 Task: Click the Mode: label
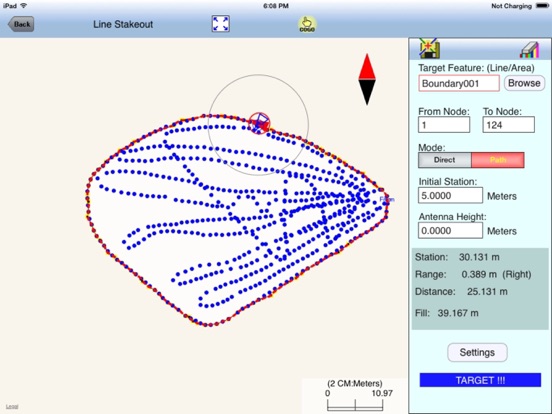click(432, 147)
